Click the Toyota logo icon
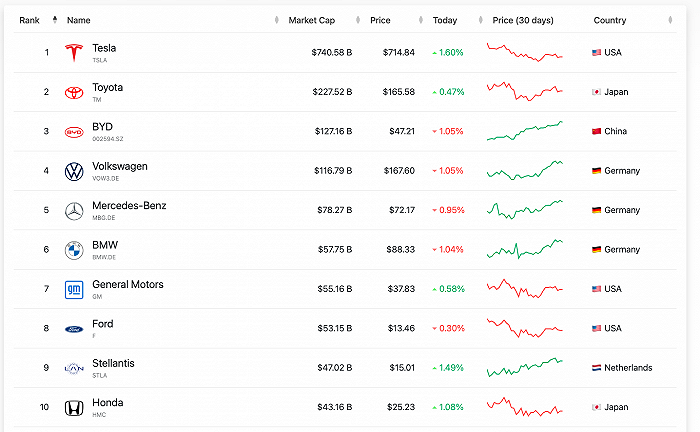 73,92
